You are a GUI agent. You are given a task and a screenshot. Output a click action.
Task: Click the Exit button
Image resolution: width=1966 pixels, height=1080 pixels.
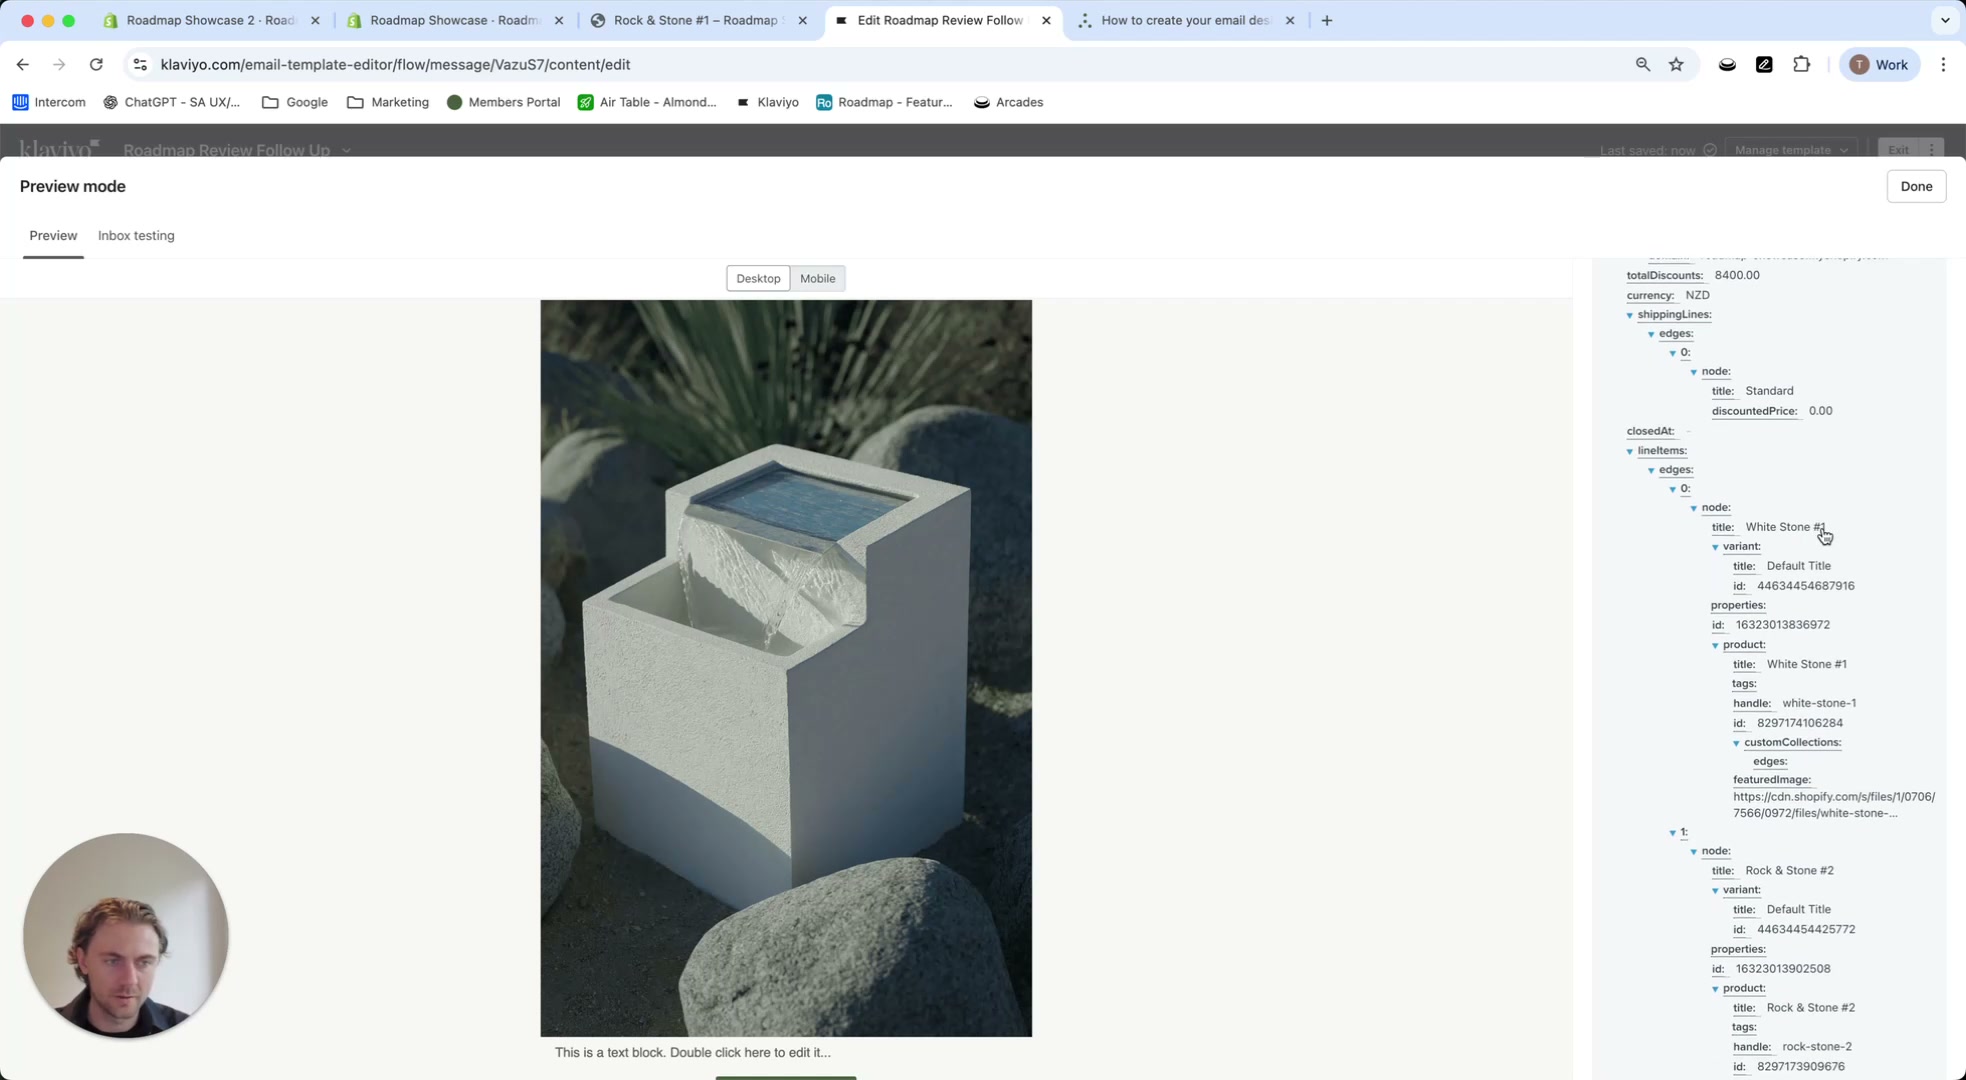pyautogui.click(x=1898, y=150)
